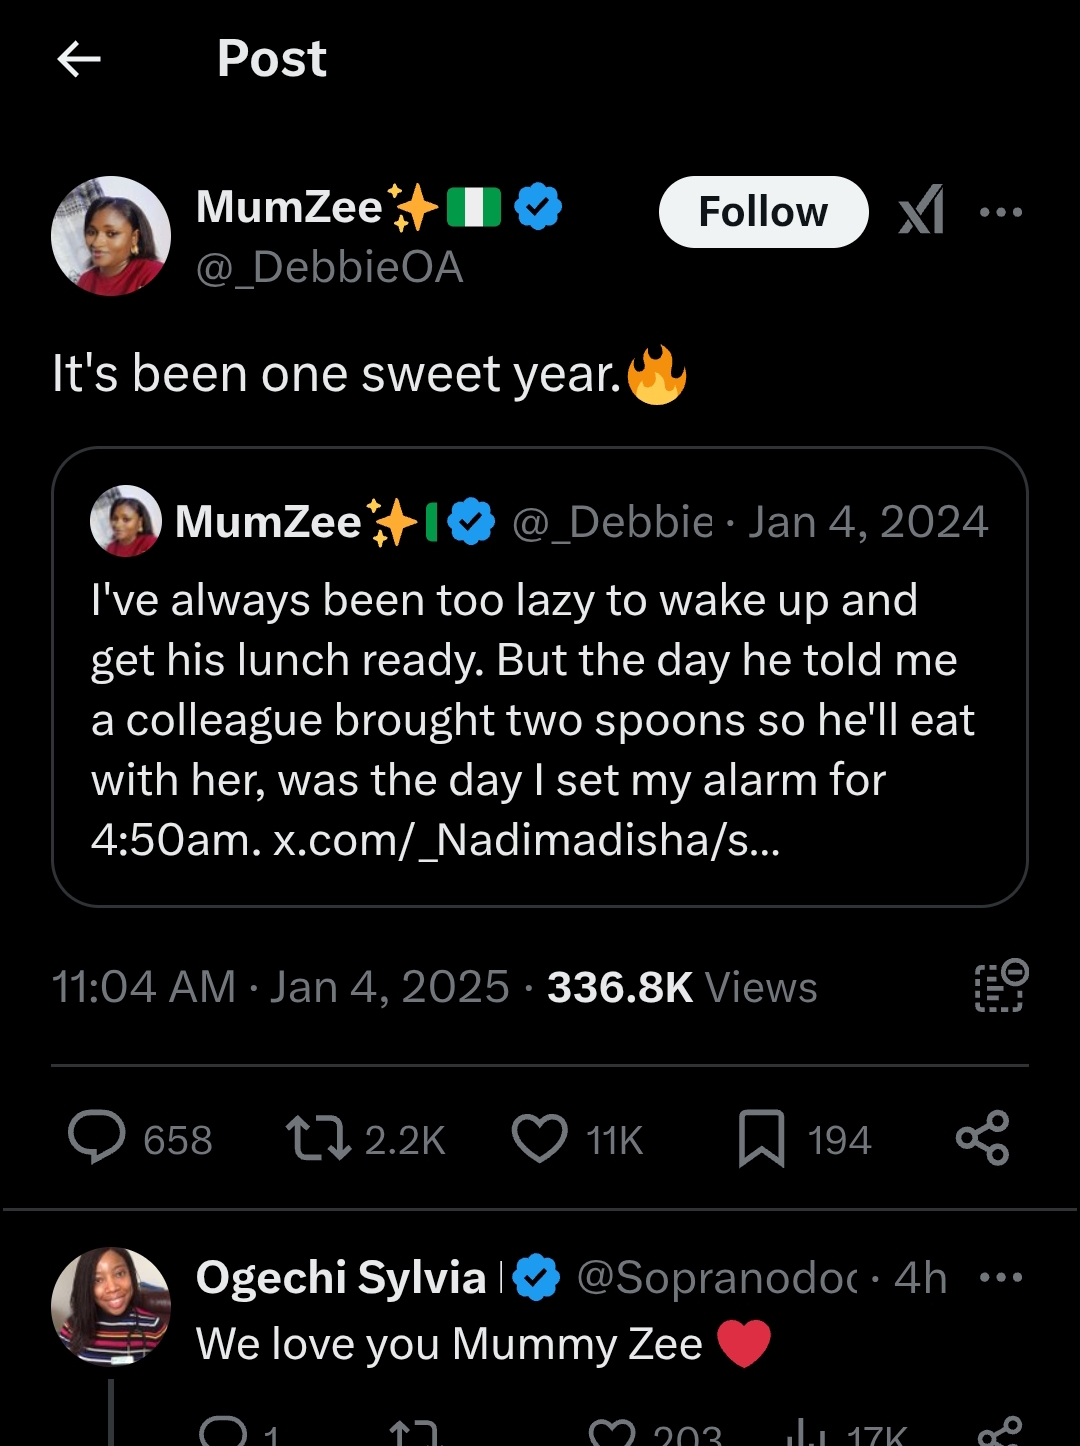Like Ogechi Sylvia's reply
The image size is (1080, 1446).
tap(612, 1432)
